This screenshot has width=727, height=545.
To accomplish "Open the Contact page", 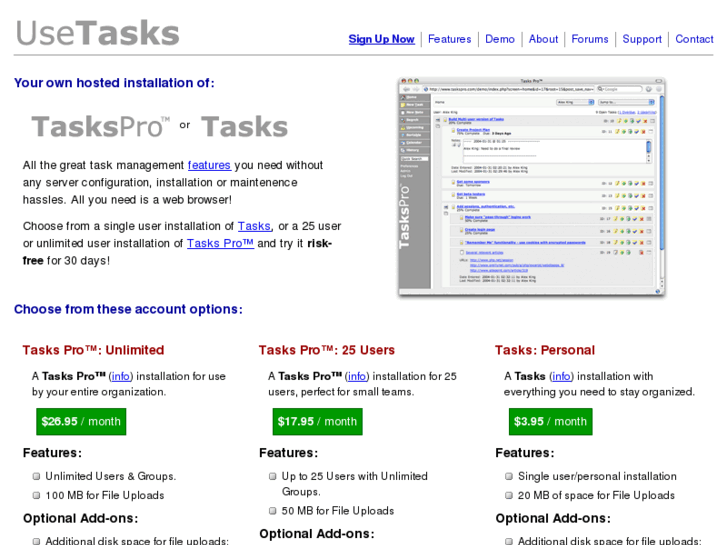I will [694, 39].
